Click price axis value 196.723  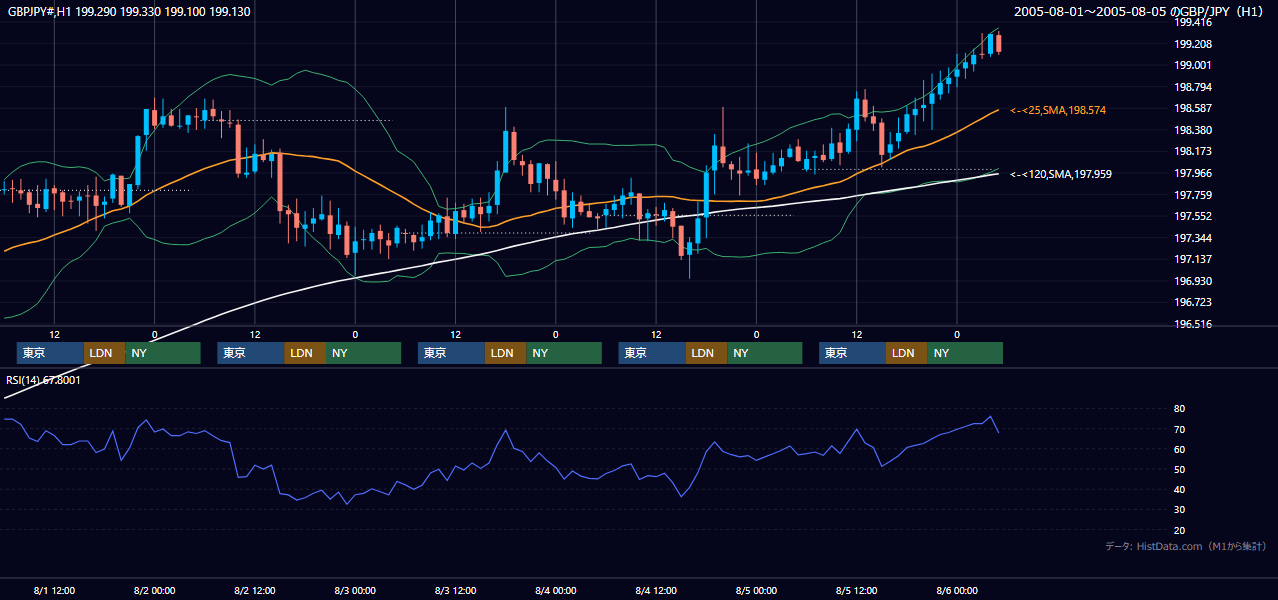pos(1193,302)
